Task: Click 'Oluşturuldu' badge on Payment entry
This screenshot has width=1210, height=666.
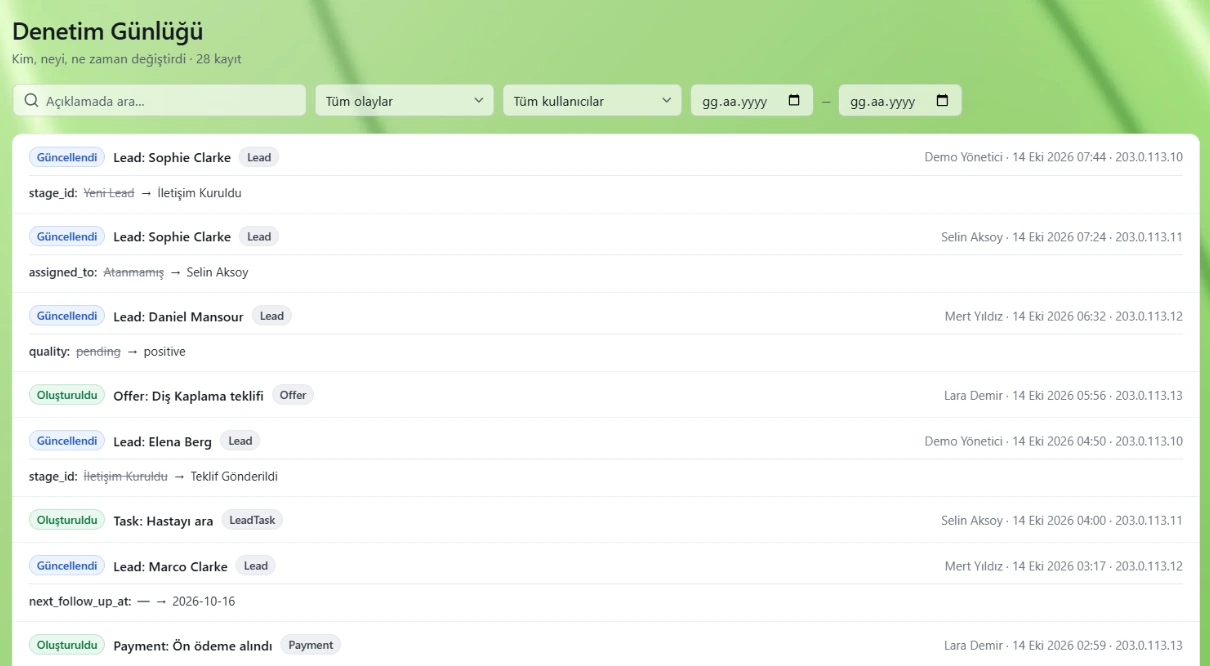Action: pos(67,645)
